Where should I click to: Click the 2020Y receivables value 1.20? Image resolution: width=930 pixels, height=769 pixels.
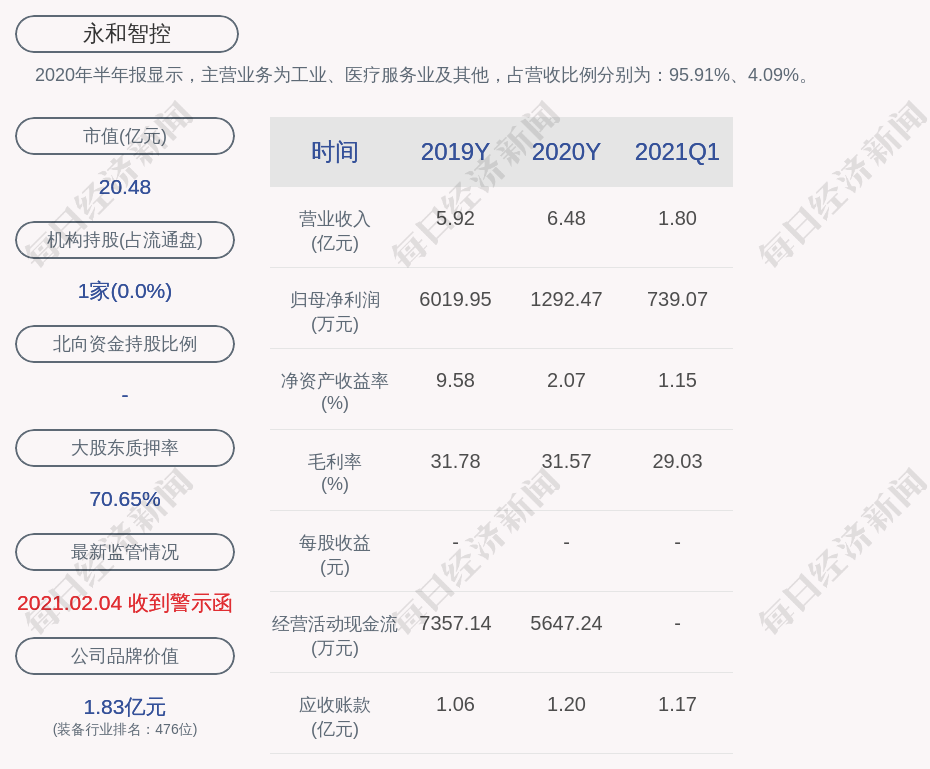[x=566, y=704]
